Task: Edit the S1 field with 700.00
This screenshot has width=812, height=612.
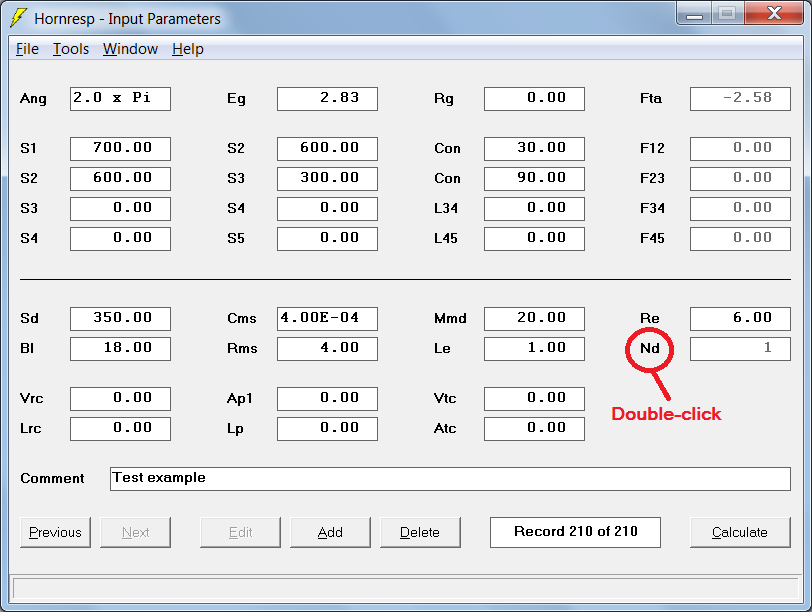Action: pyautogui.click(x=121, y=149)
